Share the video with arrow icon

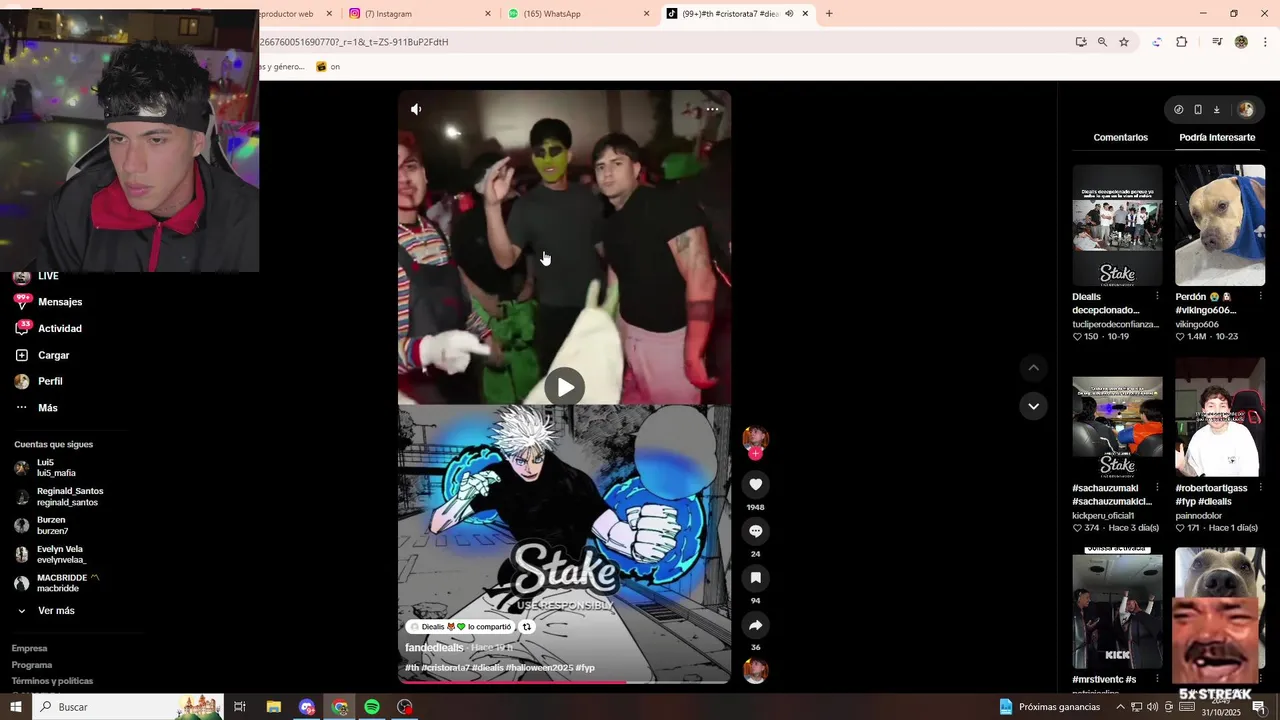pyautogui.click(x=756, y=625)
